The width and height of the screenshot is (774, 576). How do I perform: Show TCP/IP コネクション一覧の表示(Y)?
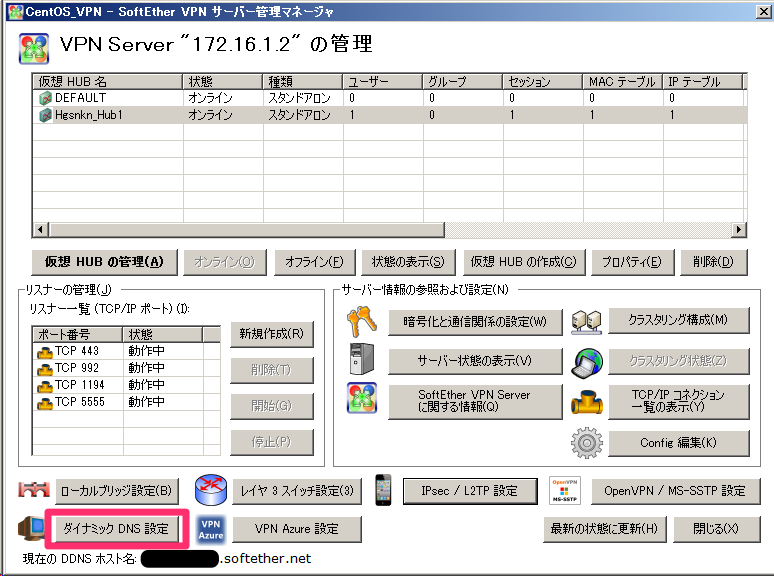tap(678, 401)
